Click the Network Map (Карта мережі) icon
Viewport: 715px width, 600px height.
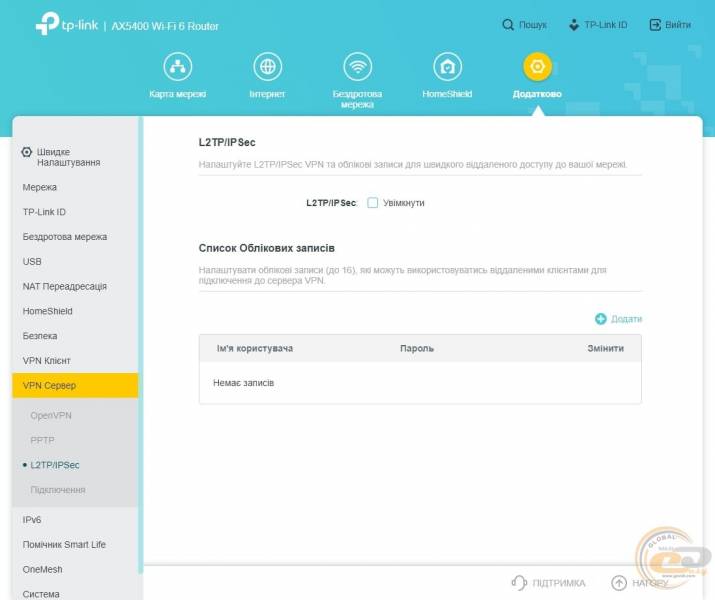click(x=178, y=67)
